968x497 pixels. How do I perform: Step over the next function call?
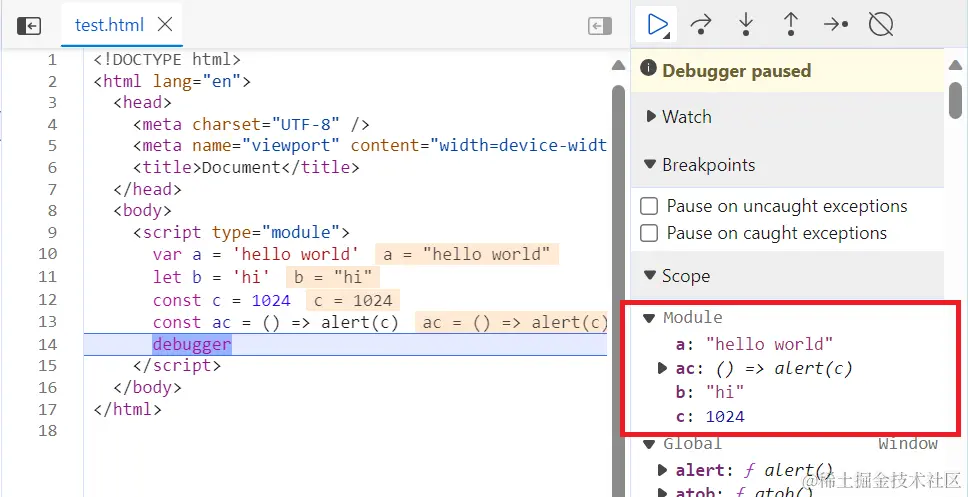coord(701,25)
